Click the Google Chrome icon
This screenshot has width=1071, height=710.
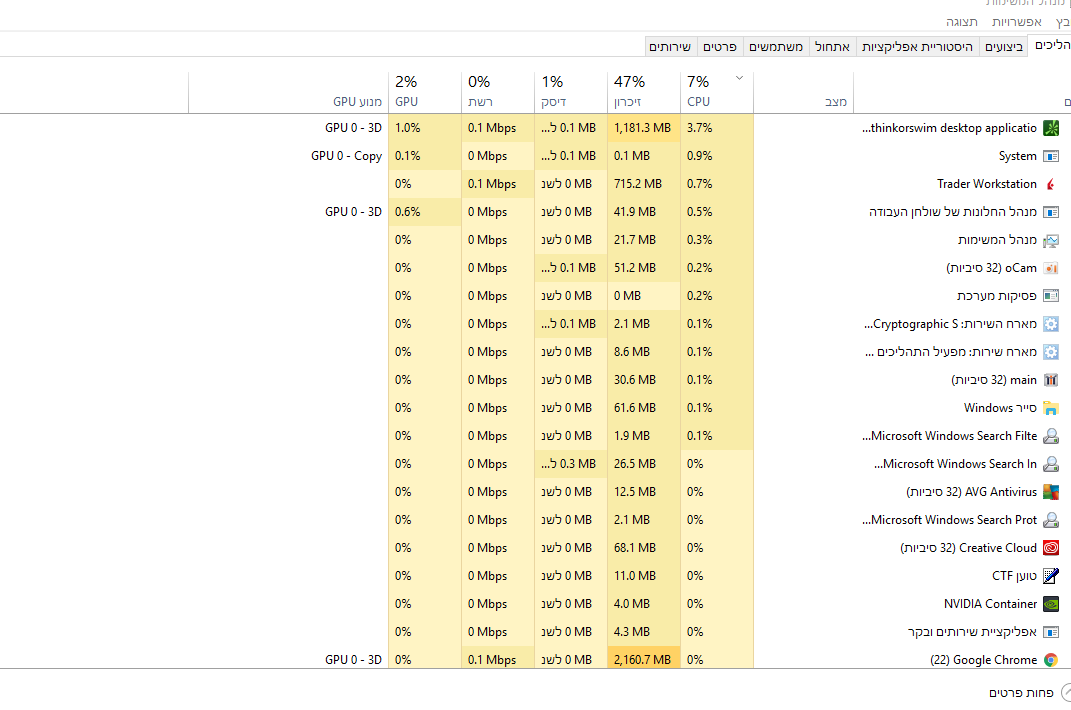1051,660
